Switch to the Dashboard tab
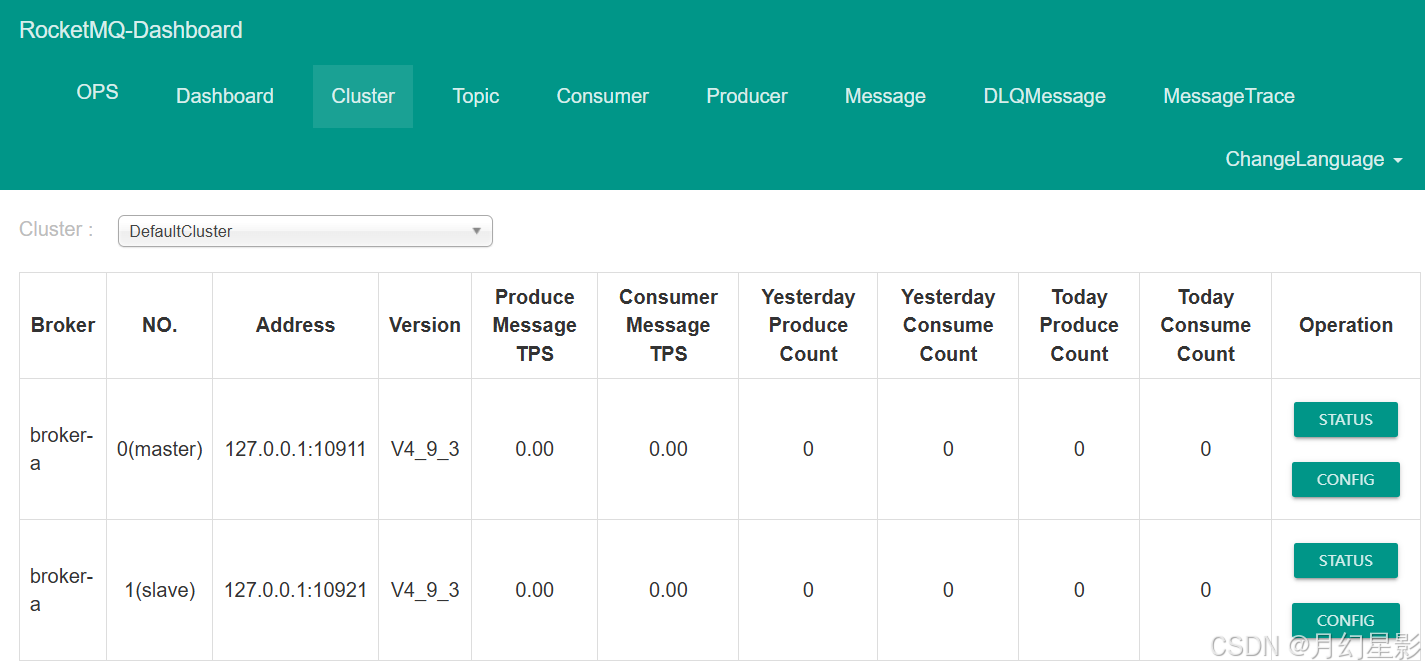1425x672 pixels. coord(225,96)
